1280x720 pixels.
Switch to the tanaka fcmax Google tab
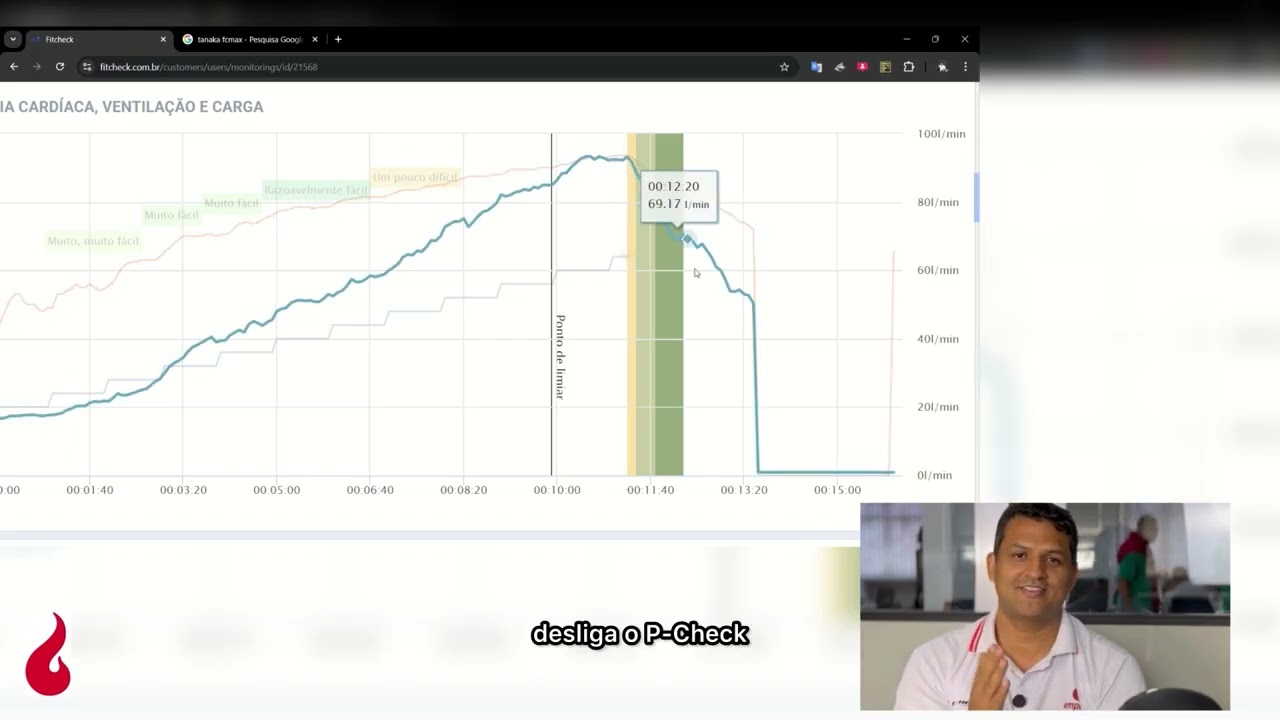pyautogui.click(x=249, y=39)
